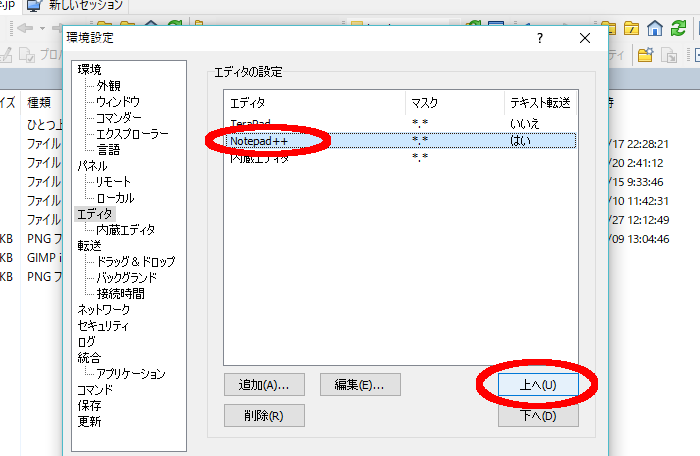Select 外観 in the settings tree
700x456 pixels.
108,86
